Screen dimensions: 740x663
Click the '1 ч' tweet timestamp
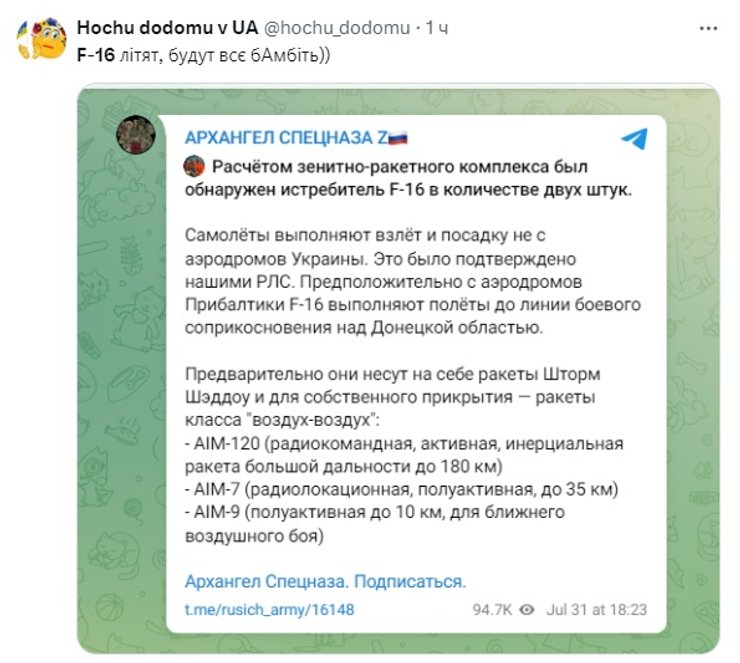pyautogui.click(x=437, y=28)
